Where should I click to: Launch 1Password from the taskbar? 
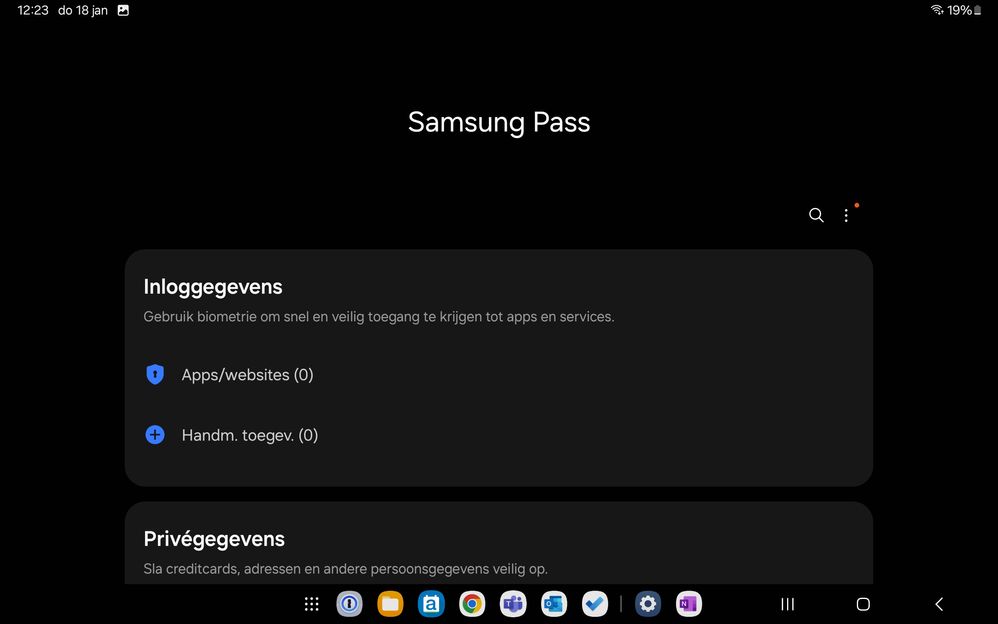(349, 604)
